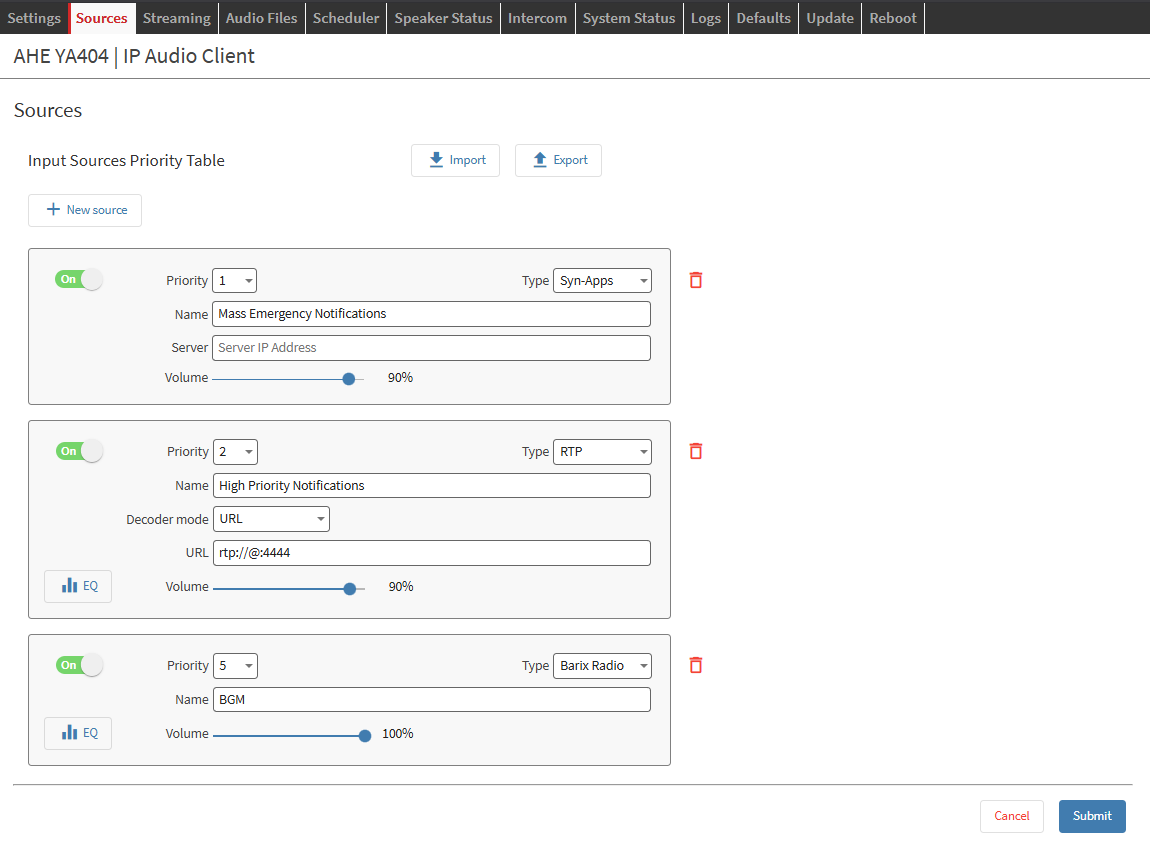Submit the sources configuration
Image resolution: width=1150 pixels, height=849 pixels.
[x=1092, y=816]
